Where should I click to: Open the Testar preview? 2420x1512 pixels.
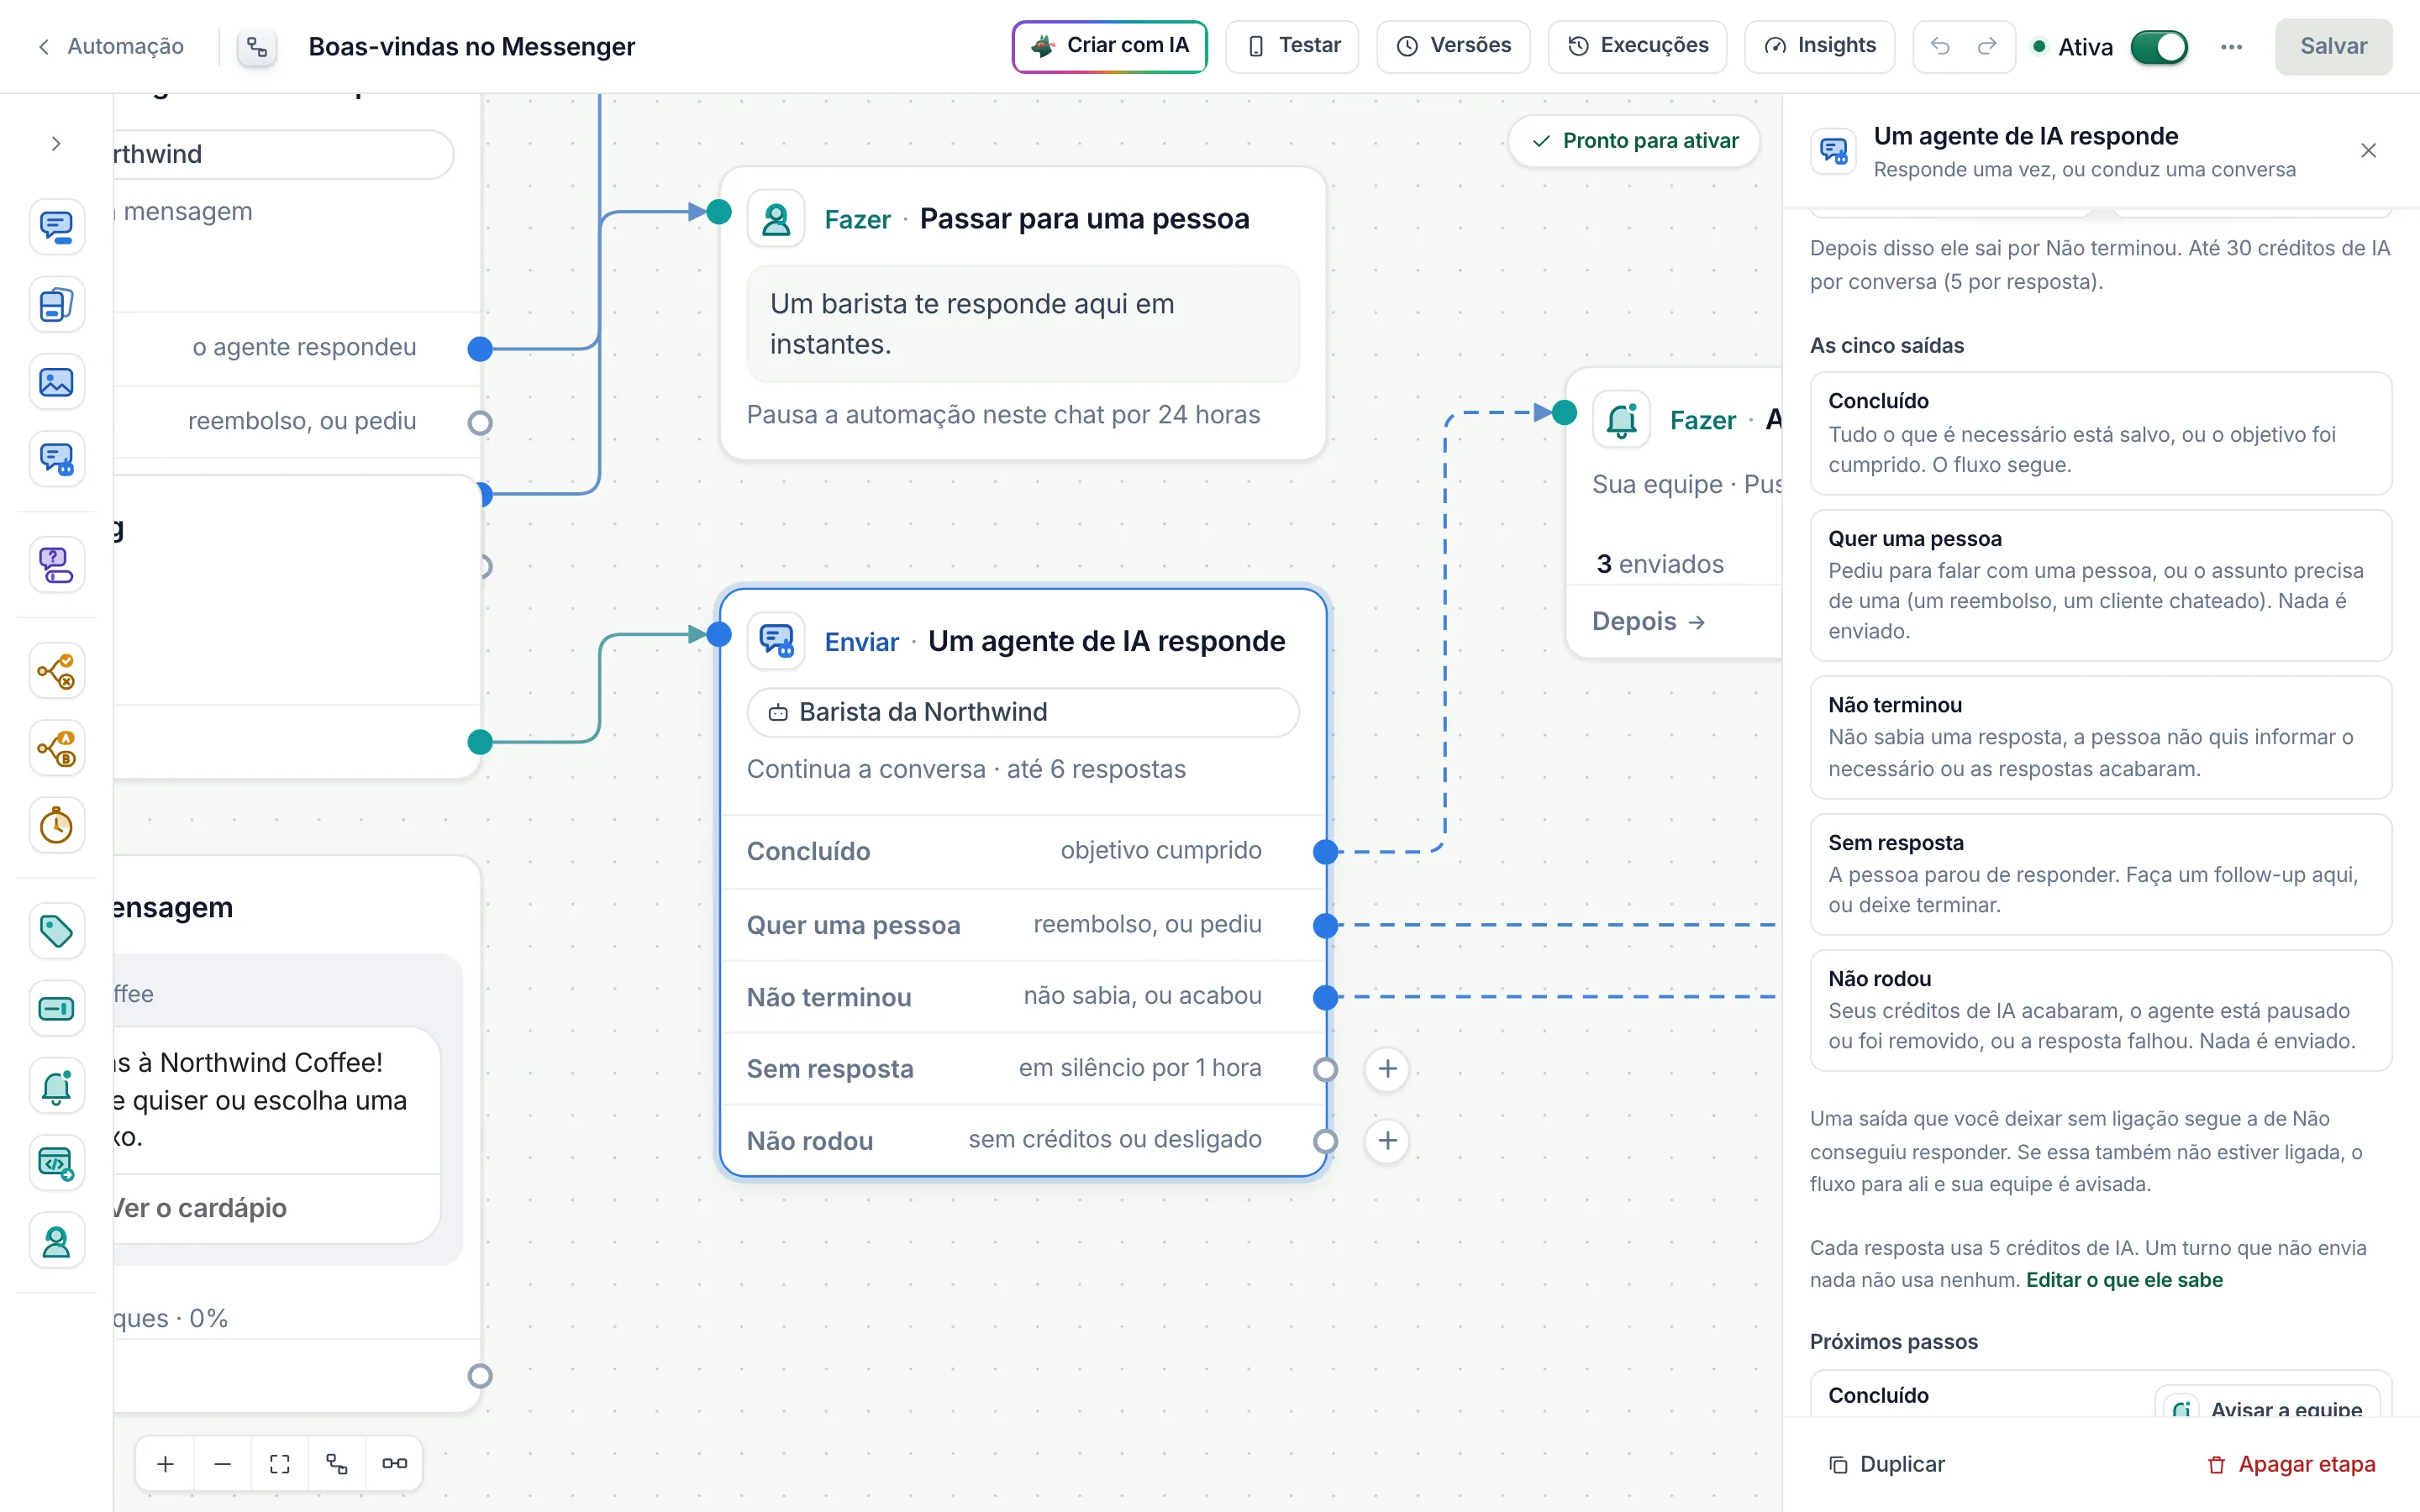click(x=1292, y=46)
